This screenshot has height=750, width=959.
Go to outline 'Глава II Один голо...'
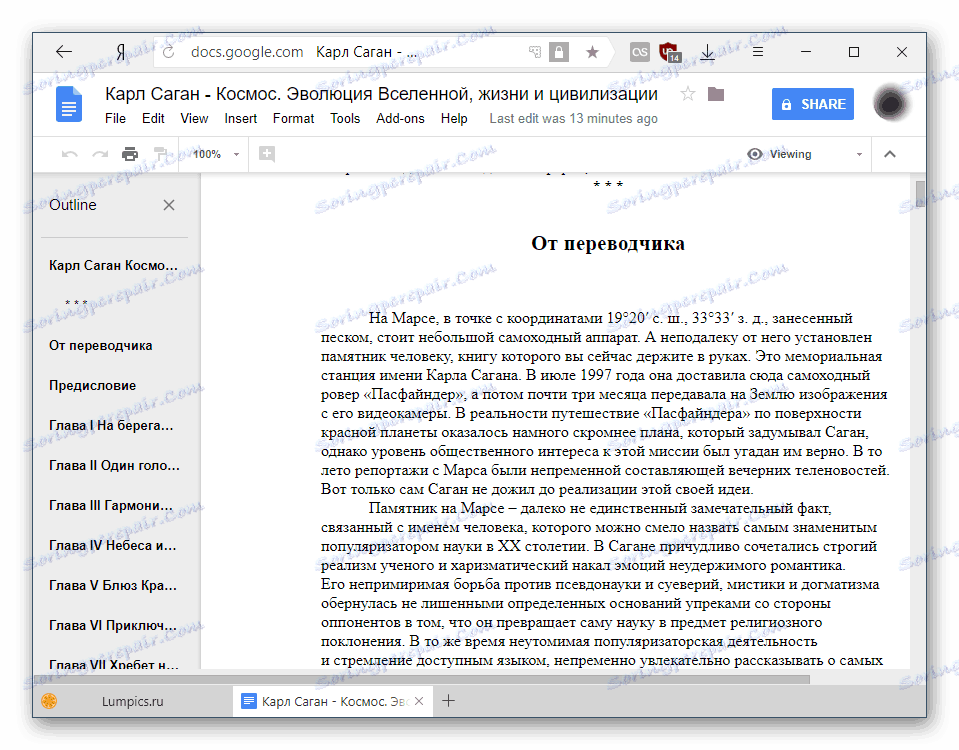(x=114, y=466)
